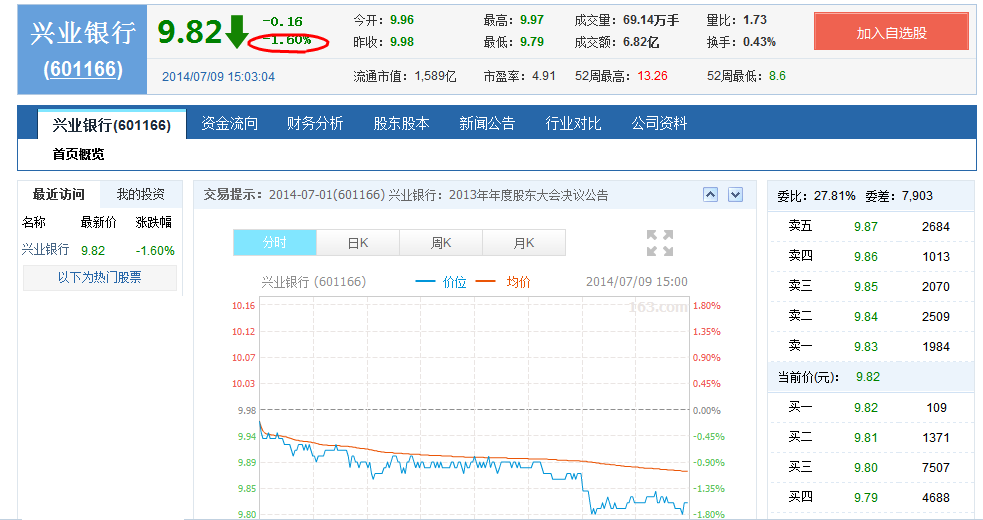Click the 成交额 value 6.82亿
The image size is (983, 520).
pyautogui.click(x=641, y=42)
